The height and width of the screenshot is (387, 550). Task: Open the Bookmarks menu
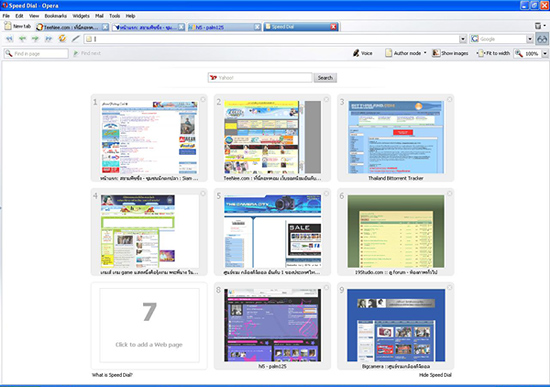[x=55, y=16]
